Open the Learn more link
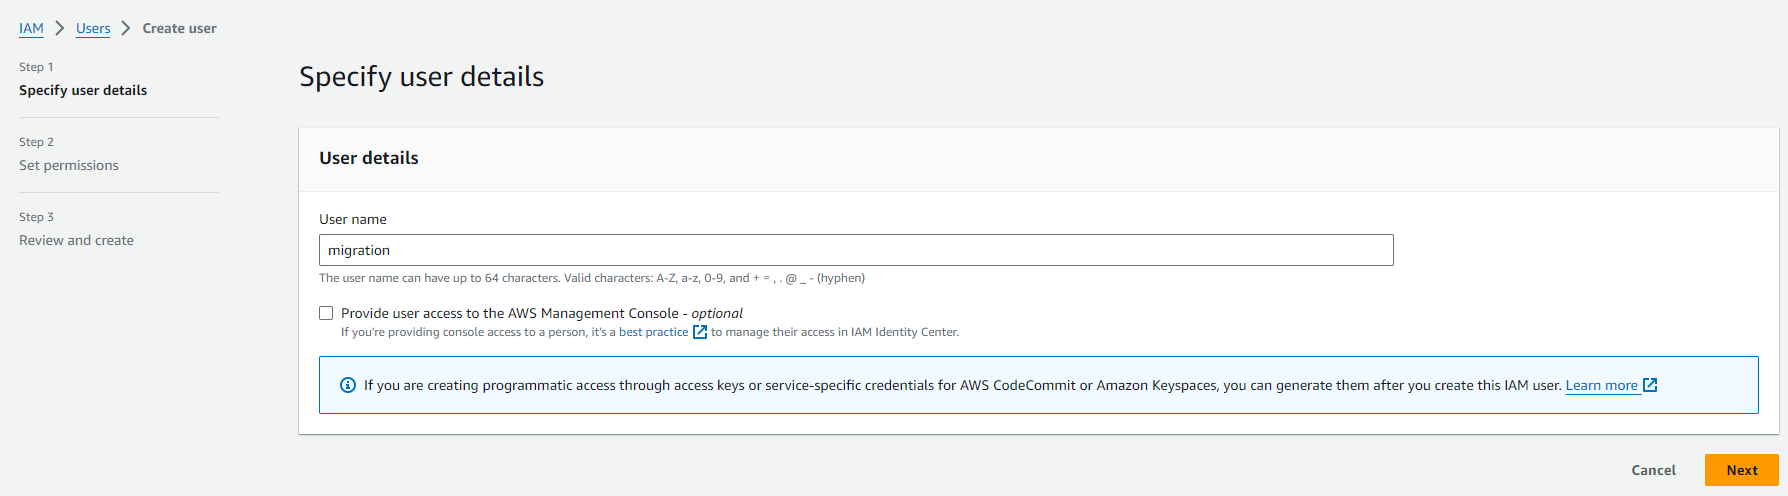This screenshot has width=1788, height=496. pyautogui.click(x=1601, y=385)
